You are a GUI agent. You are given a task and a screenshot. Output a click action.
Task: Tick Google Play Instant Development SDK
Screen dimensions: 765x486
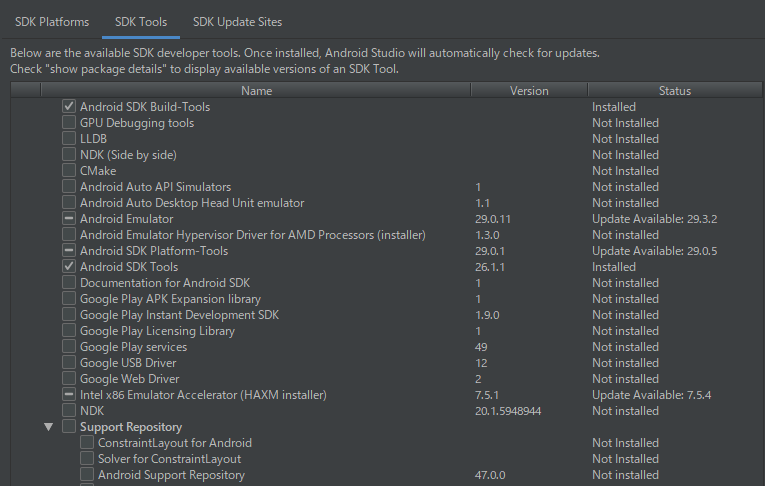point(69,315)
